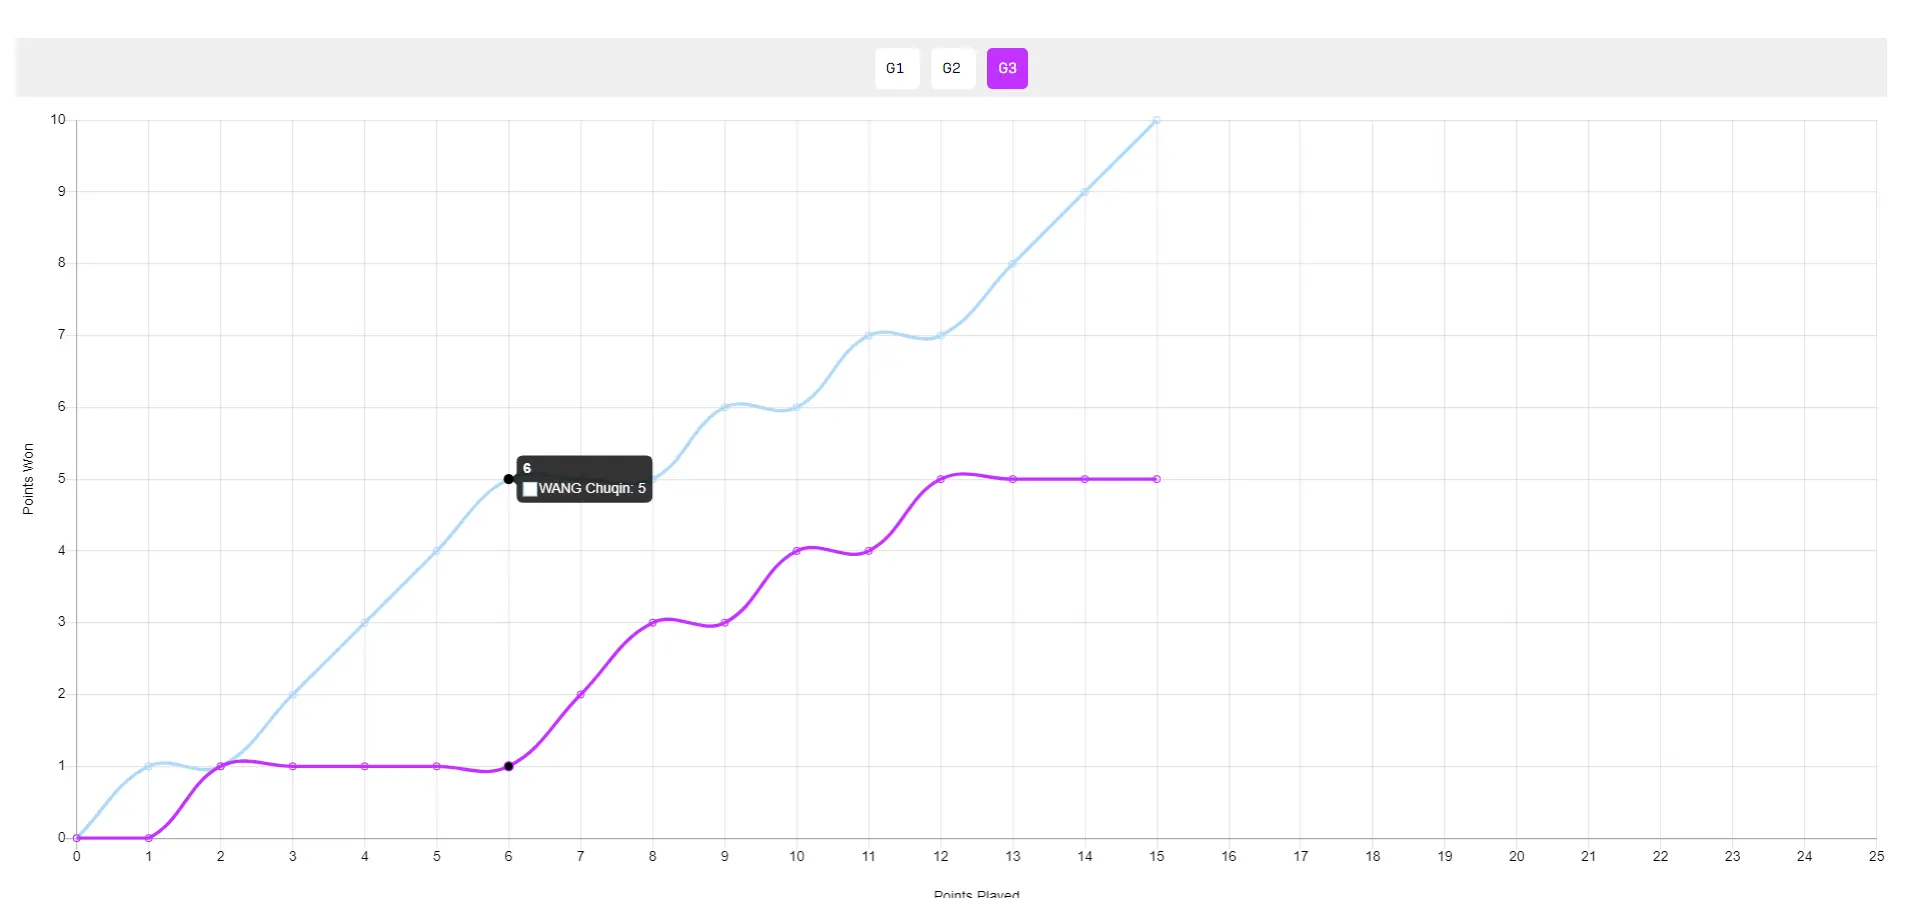Click blue line's final point at 10 points won

(1156, 121)
